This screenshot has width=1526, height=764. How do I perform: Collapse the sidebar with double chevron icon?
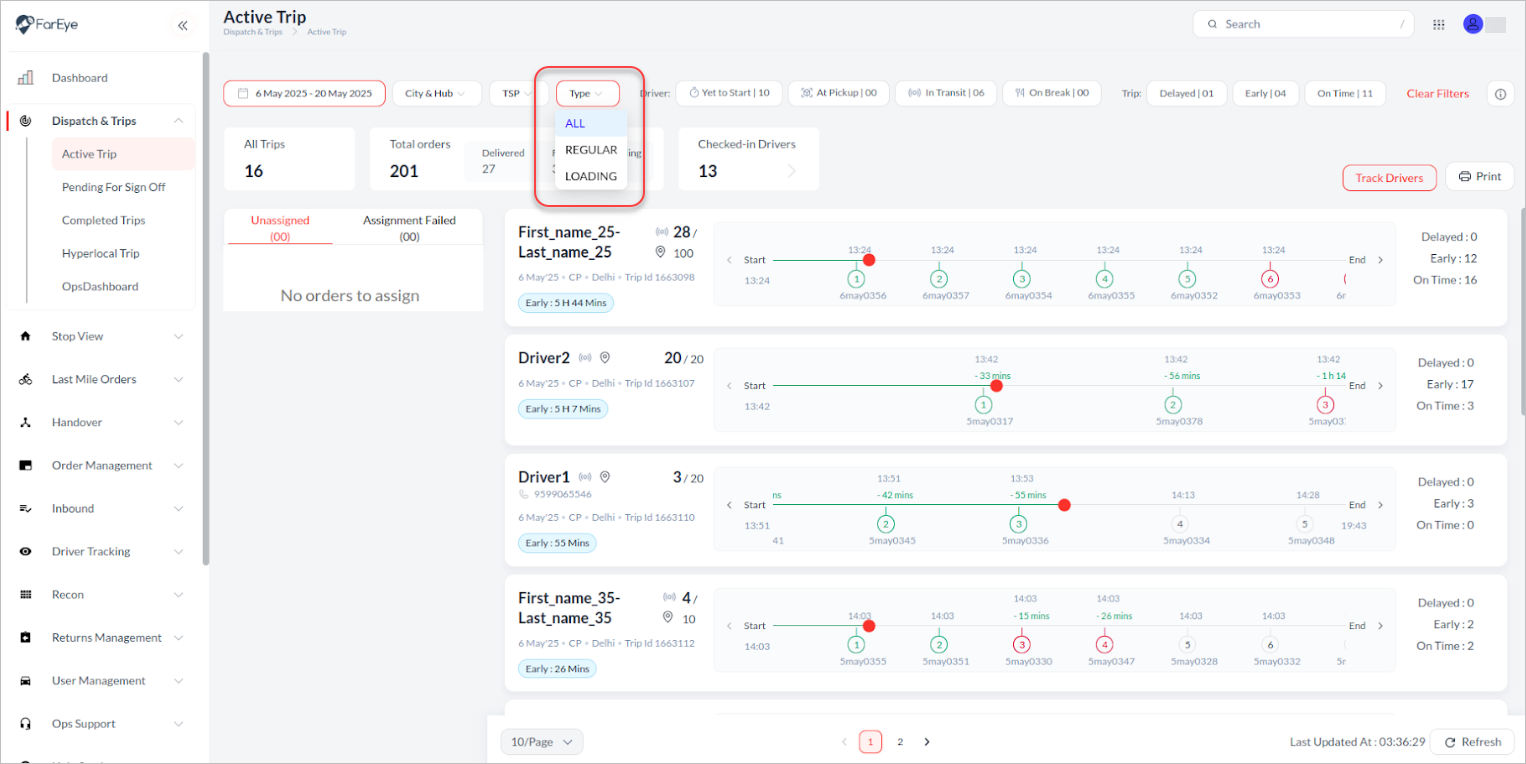pos(182,26)
